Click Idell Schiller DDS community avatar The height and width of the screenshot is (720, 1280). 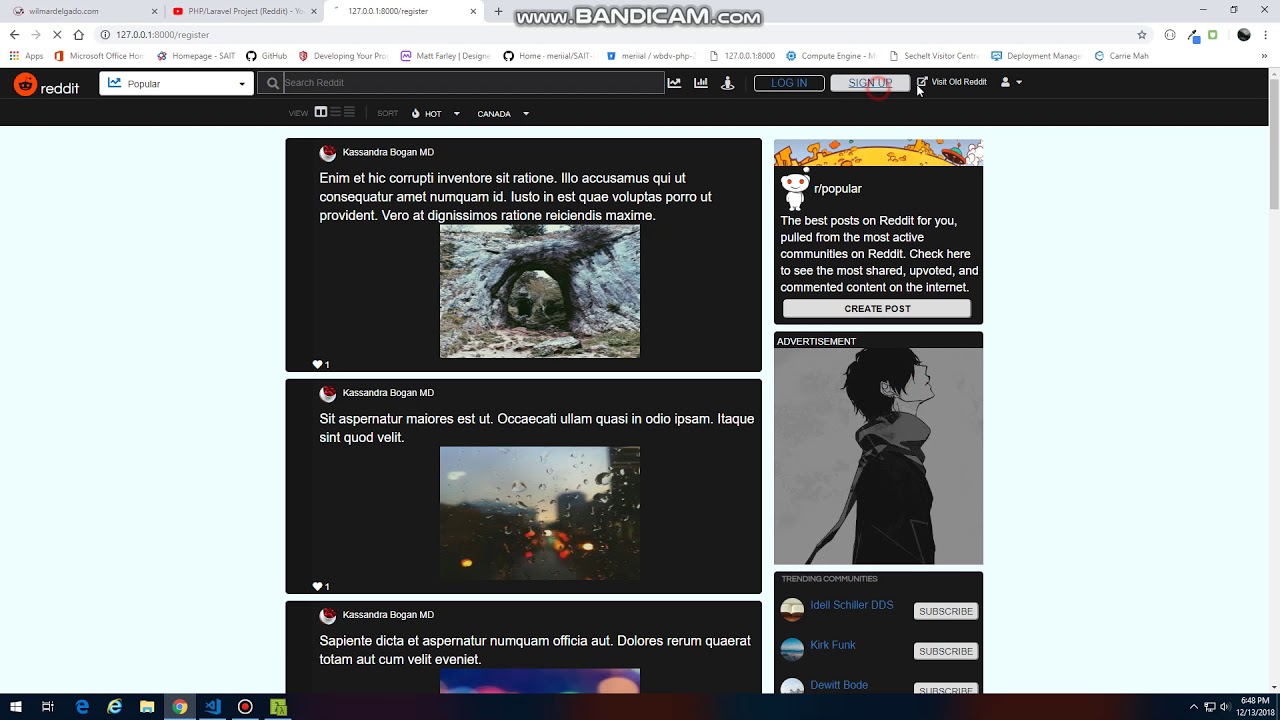point(792,610)
